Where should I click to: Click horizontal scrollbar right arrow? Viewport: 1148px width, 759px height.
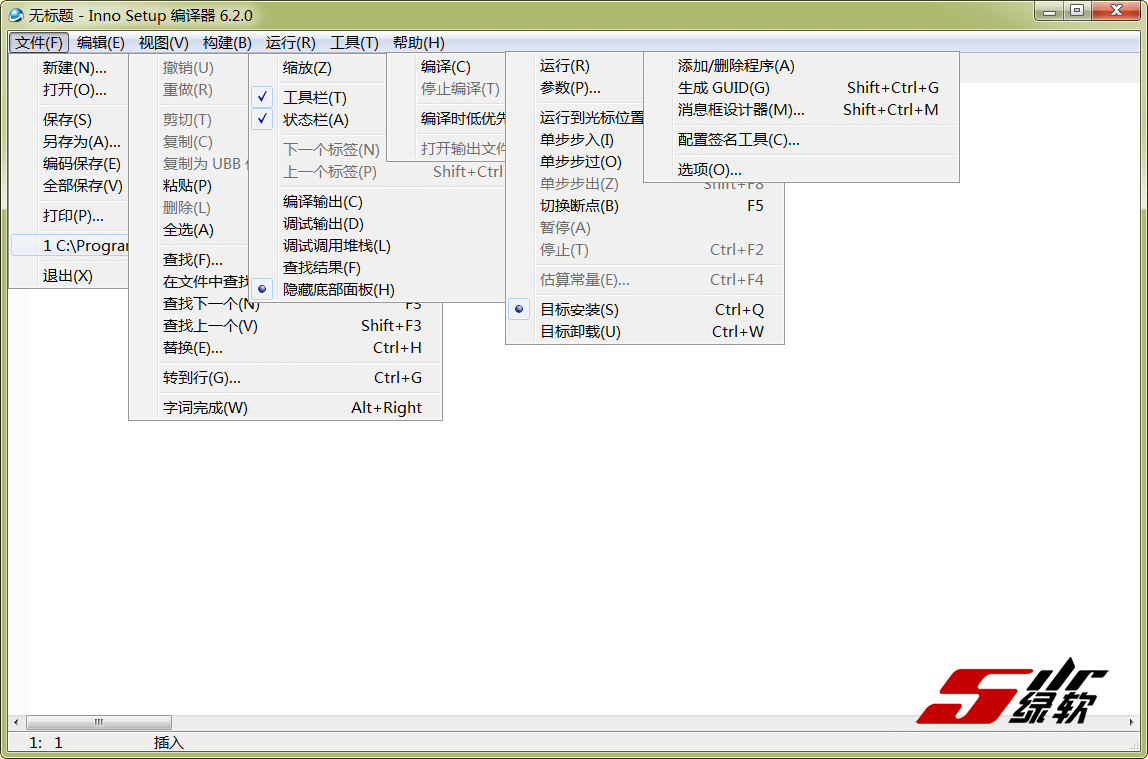[1131, 722]
